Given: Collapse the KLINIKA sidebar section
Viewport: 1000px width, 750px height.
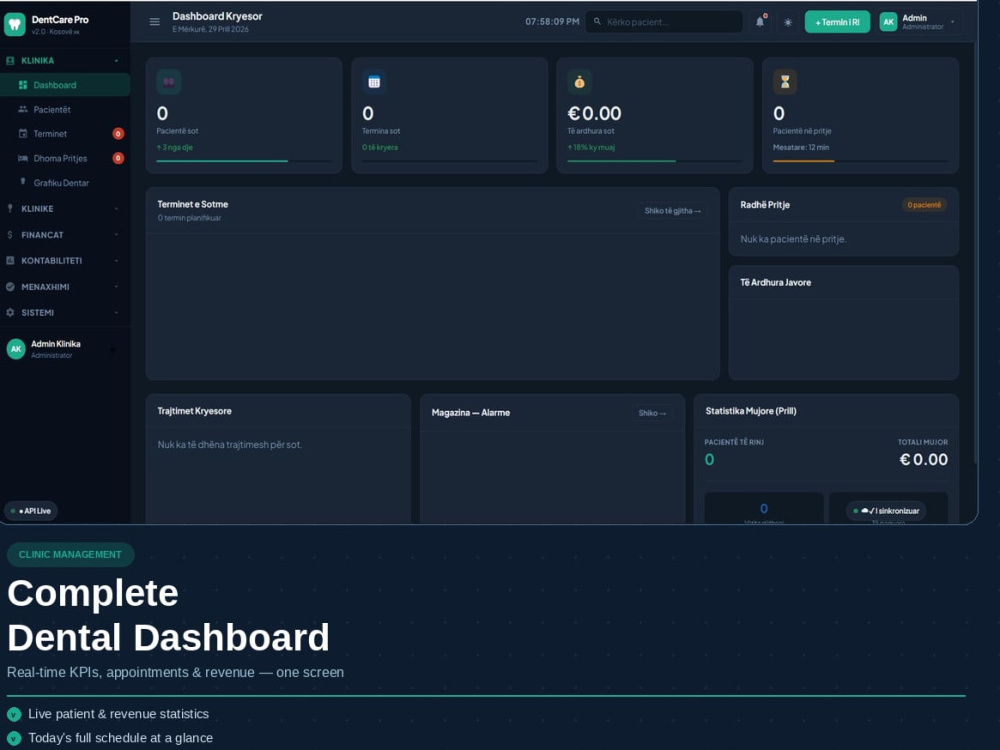Looking at the screenshot, I should (x=116, y=61).
